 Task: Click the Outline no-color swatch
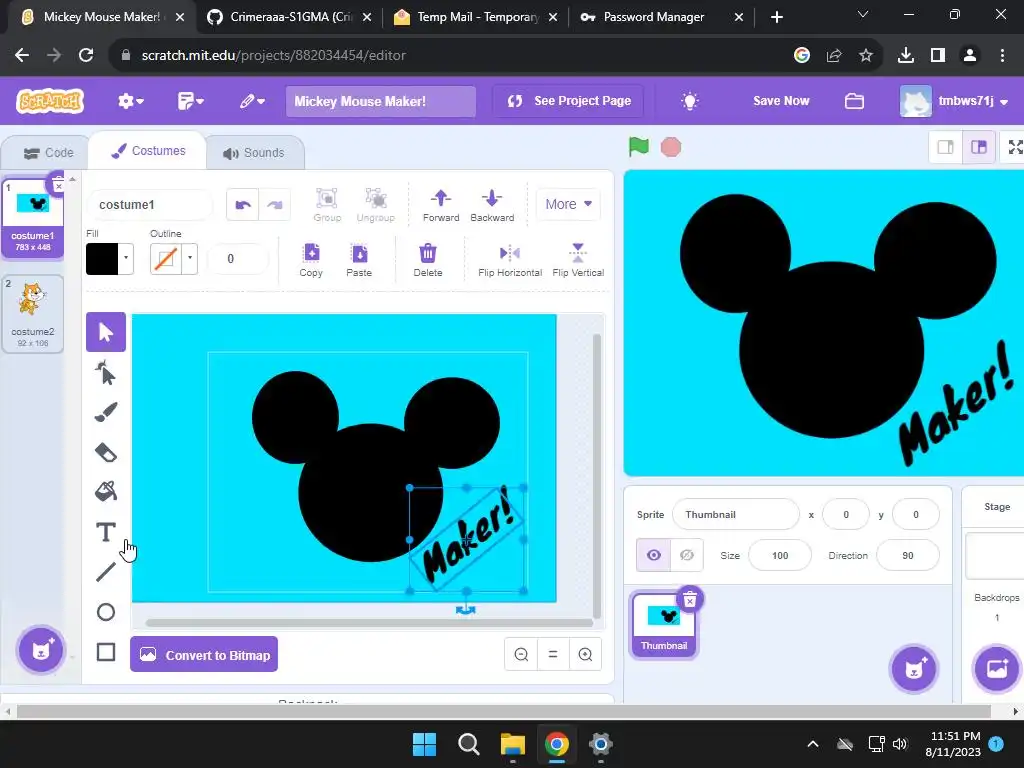[x=166, y=259]
